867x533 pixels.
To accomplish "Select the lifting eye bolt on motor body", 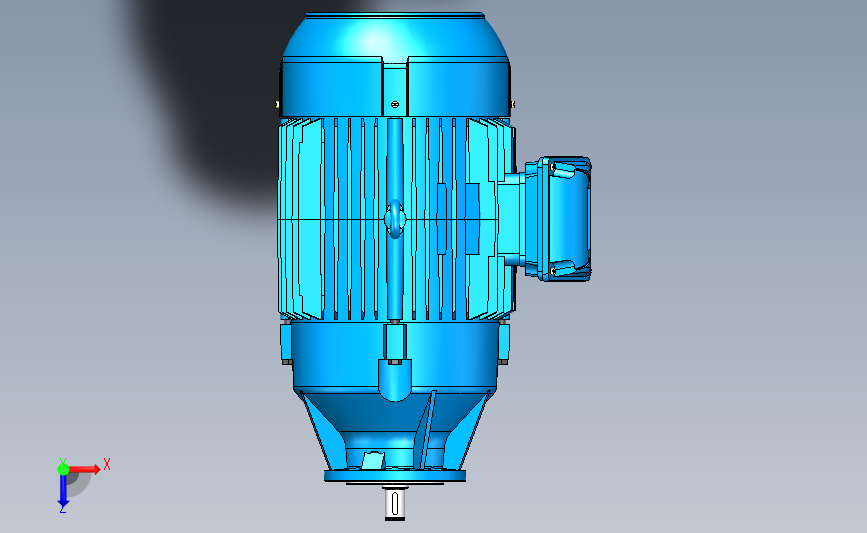I will click(395, 219).
